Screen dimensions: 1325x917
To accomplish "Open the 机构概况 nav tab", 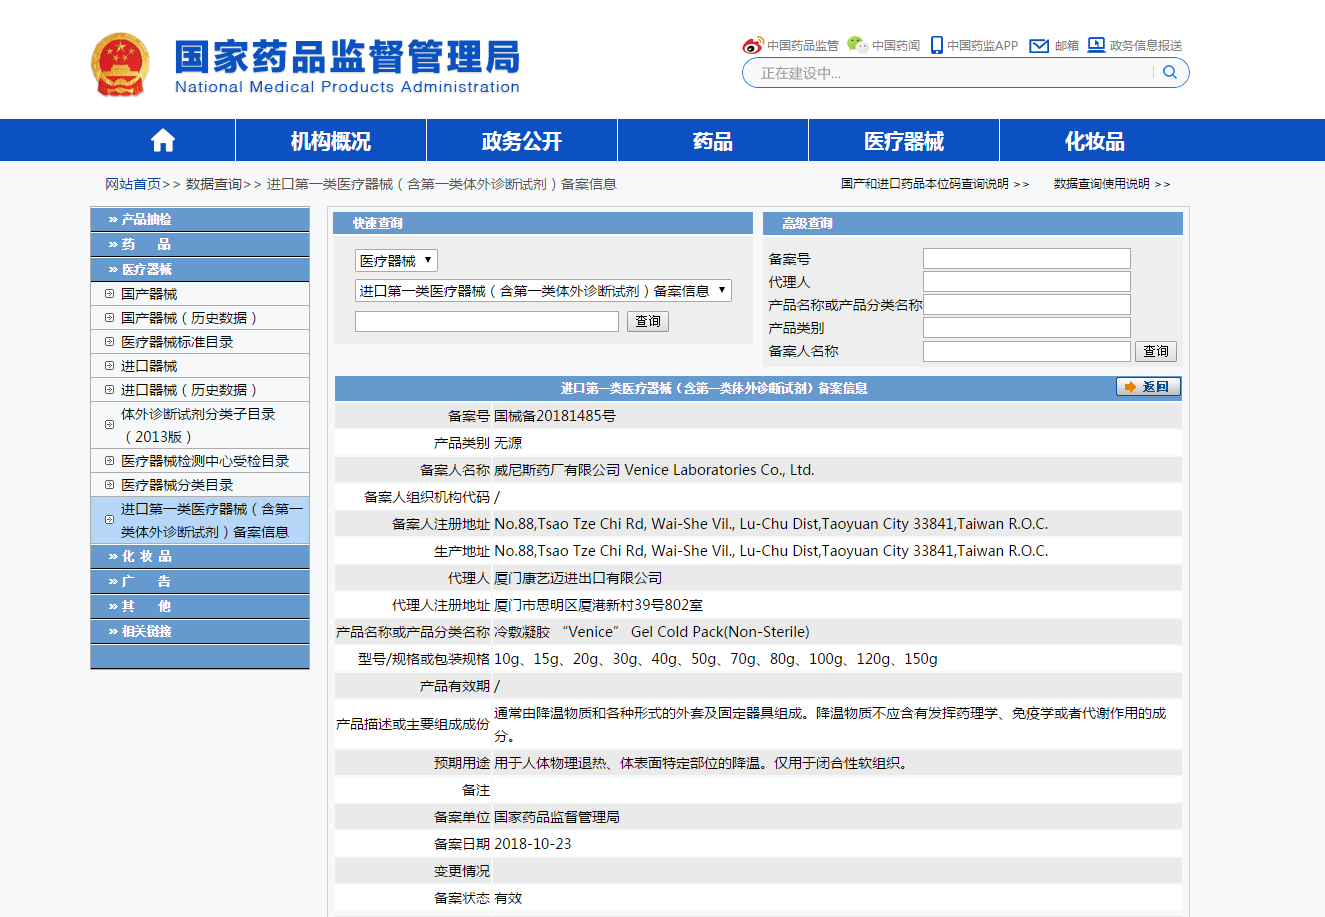I will (331, 141).
